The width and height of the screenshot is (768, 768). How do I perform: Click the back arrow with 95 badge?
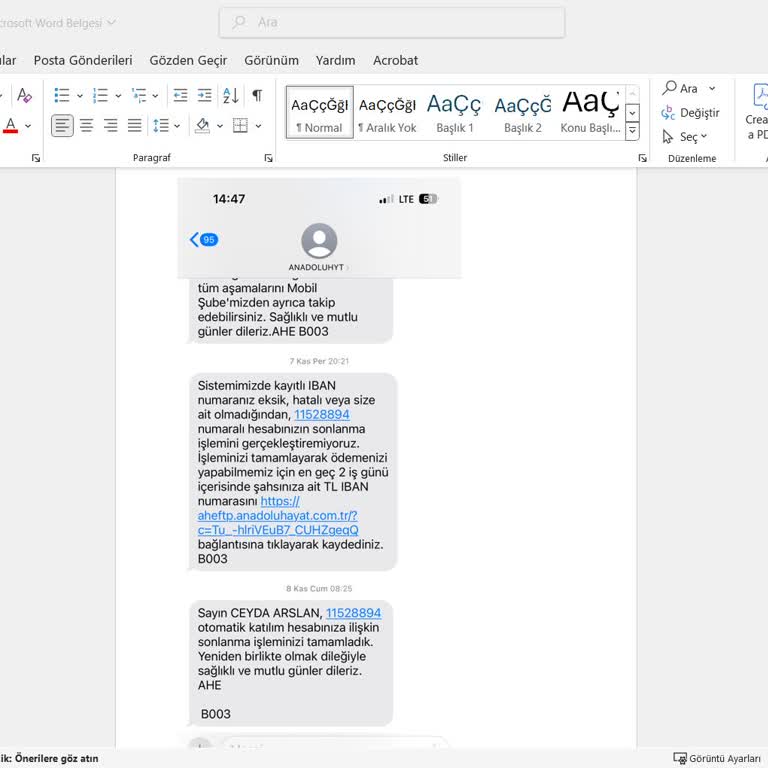(x=204, y=240)
